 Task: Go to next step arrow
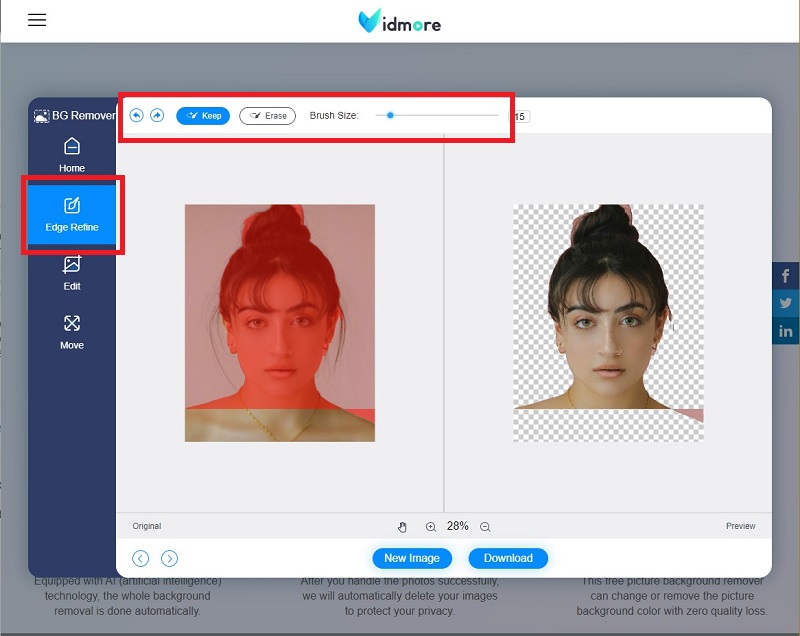coord(170,558)
